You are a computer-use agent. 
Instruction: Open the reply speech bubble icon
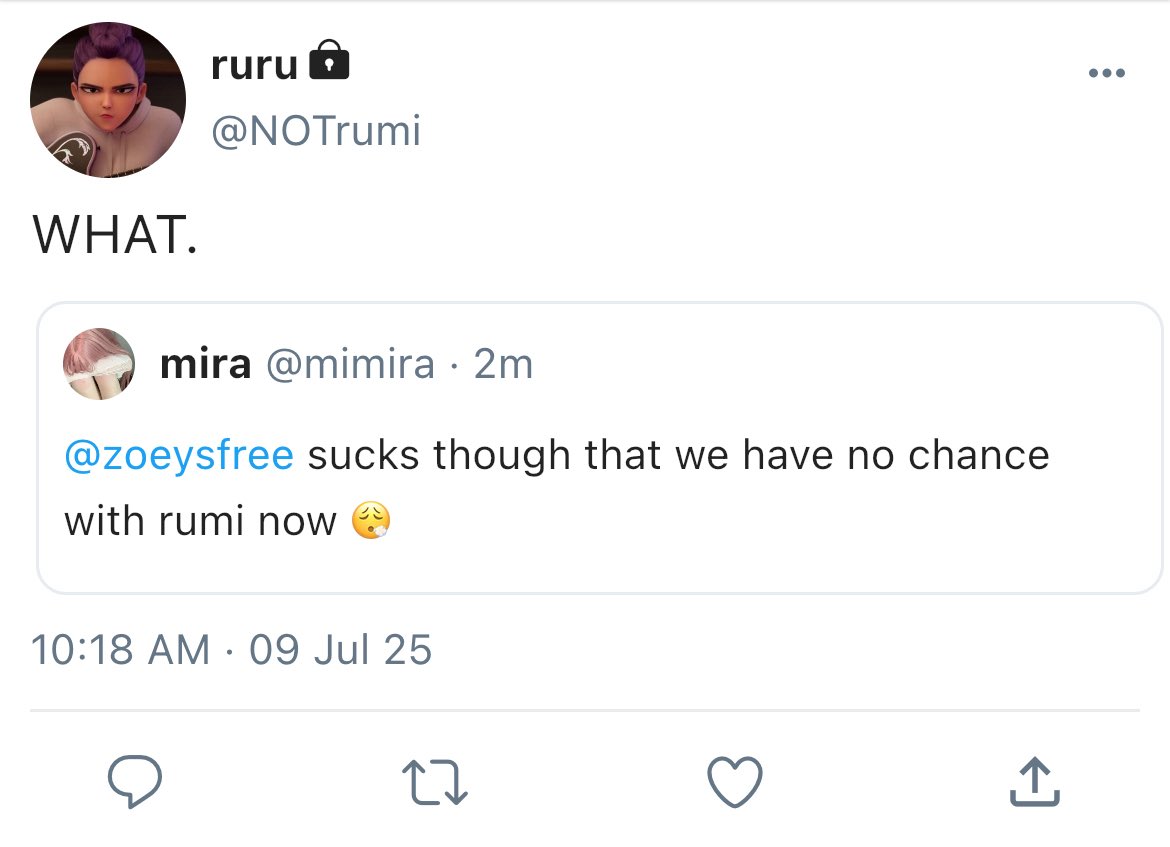click(135, 781)
